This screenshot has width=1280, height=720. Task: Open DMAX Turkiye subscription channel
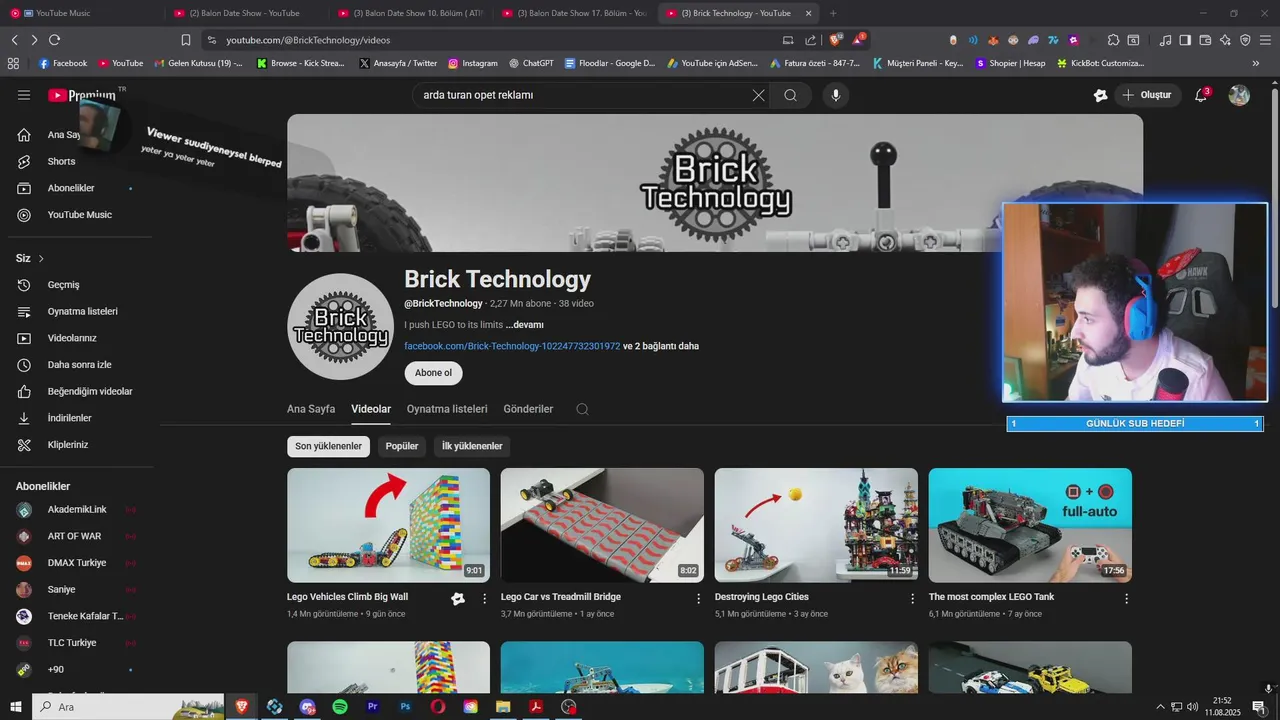click(77, 563)
